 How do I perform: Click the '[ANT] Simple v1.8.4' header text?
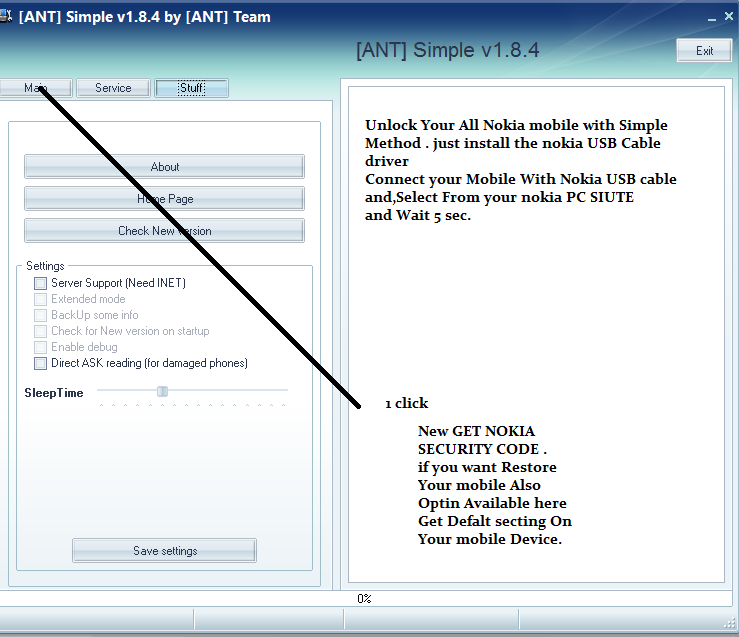(447, 50)
